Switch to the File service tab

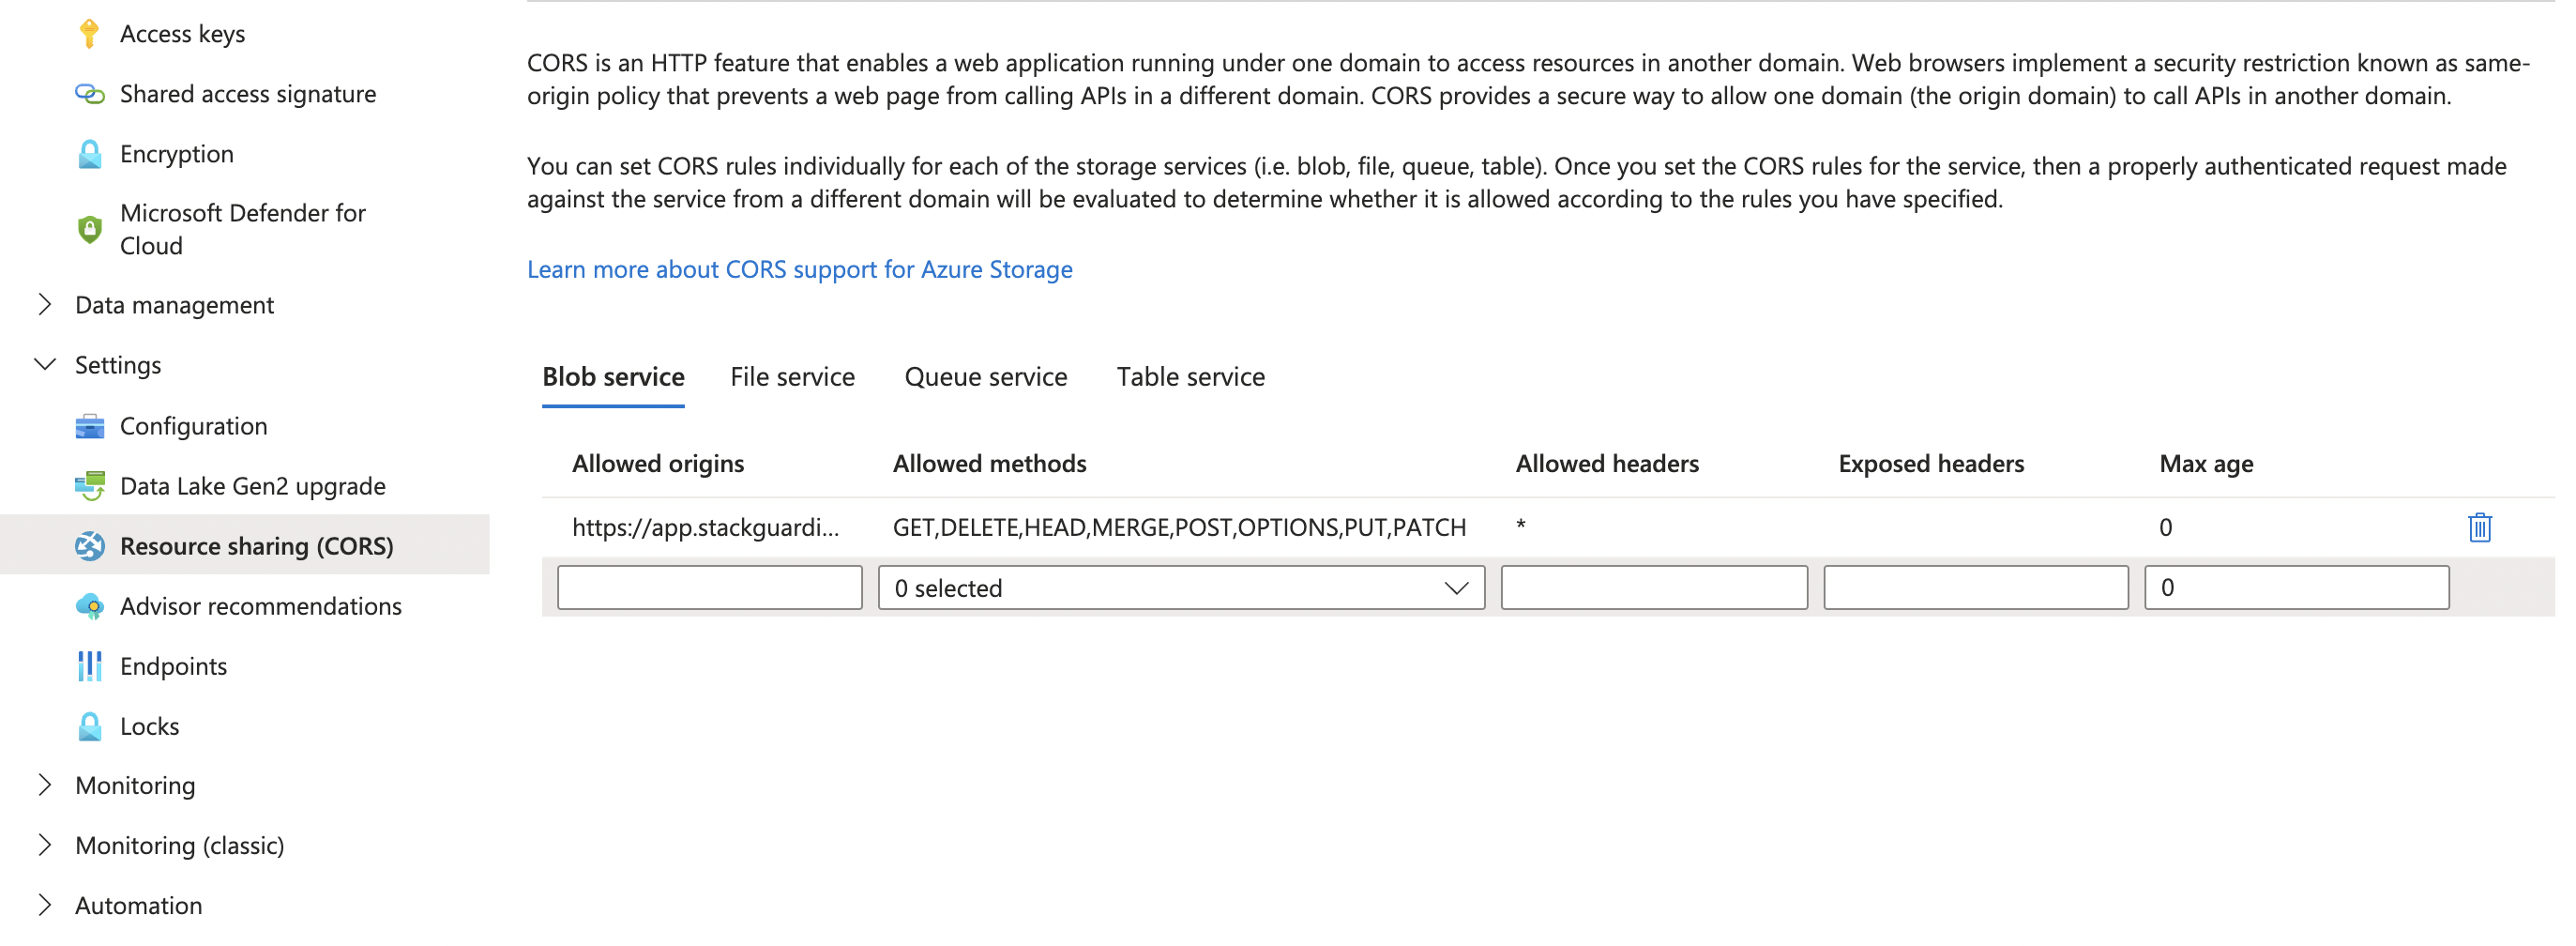click(792, 377)
